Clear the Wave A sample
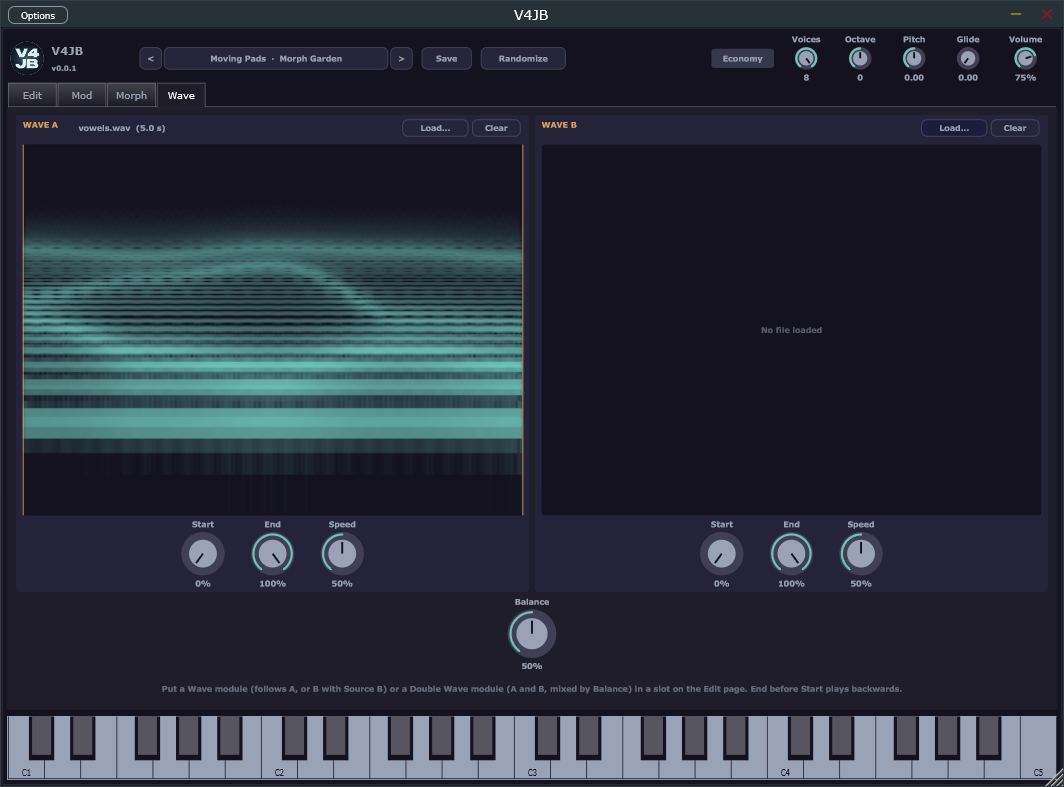1064x787 pixels. 496,128
